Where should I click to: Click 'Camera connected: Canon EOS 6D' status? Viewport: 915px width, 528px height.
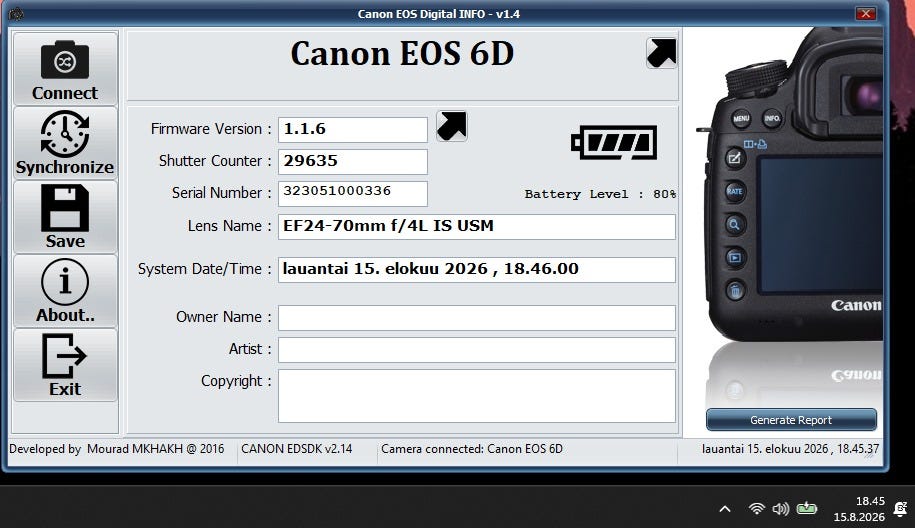click(x=472, y=449)
